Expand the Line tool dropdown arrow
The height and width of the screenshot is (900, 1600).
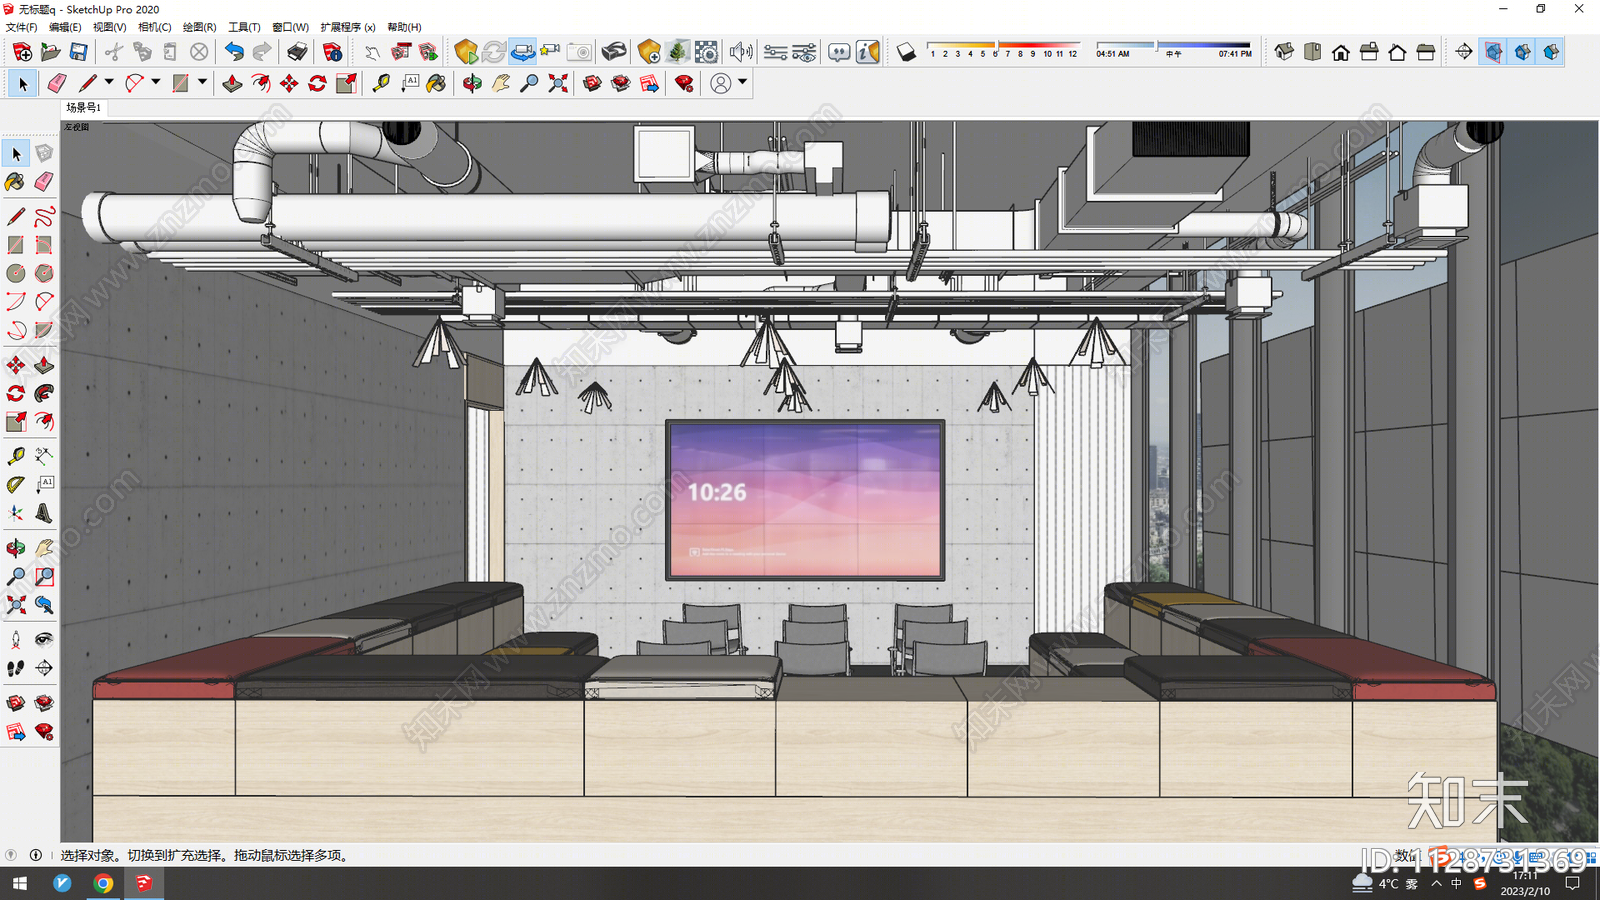pos(109,83)
